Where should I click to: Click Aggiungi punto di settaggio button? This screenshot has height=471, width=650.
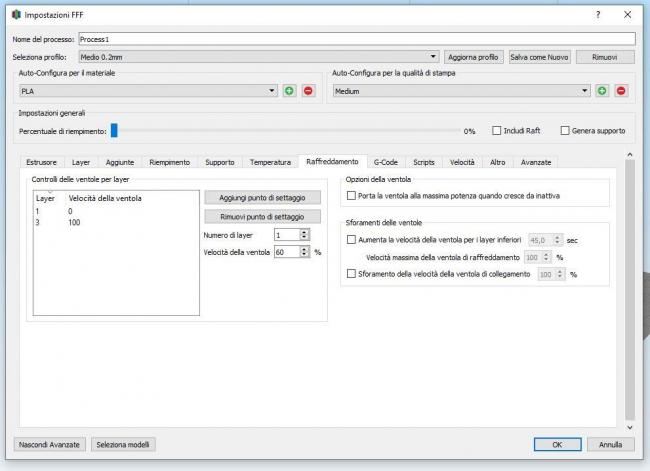click(x=263, y=197)
